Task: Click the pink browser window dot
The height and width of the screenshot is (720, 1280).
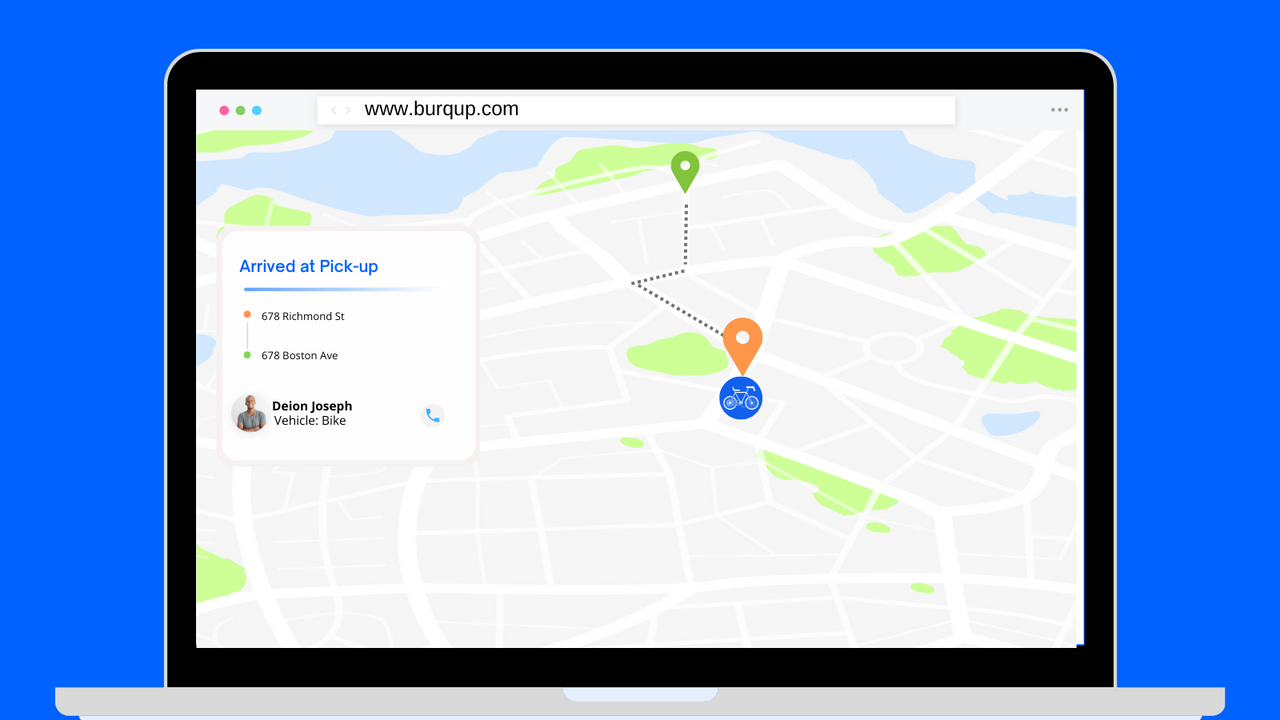Action: click(x=224, y=110)
